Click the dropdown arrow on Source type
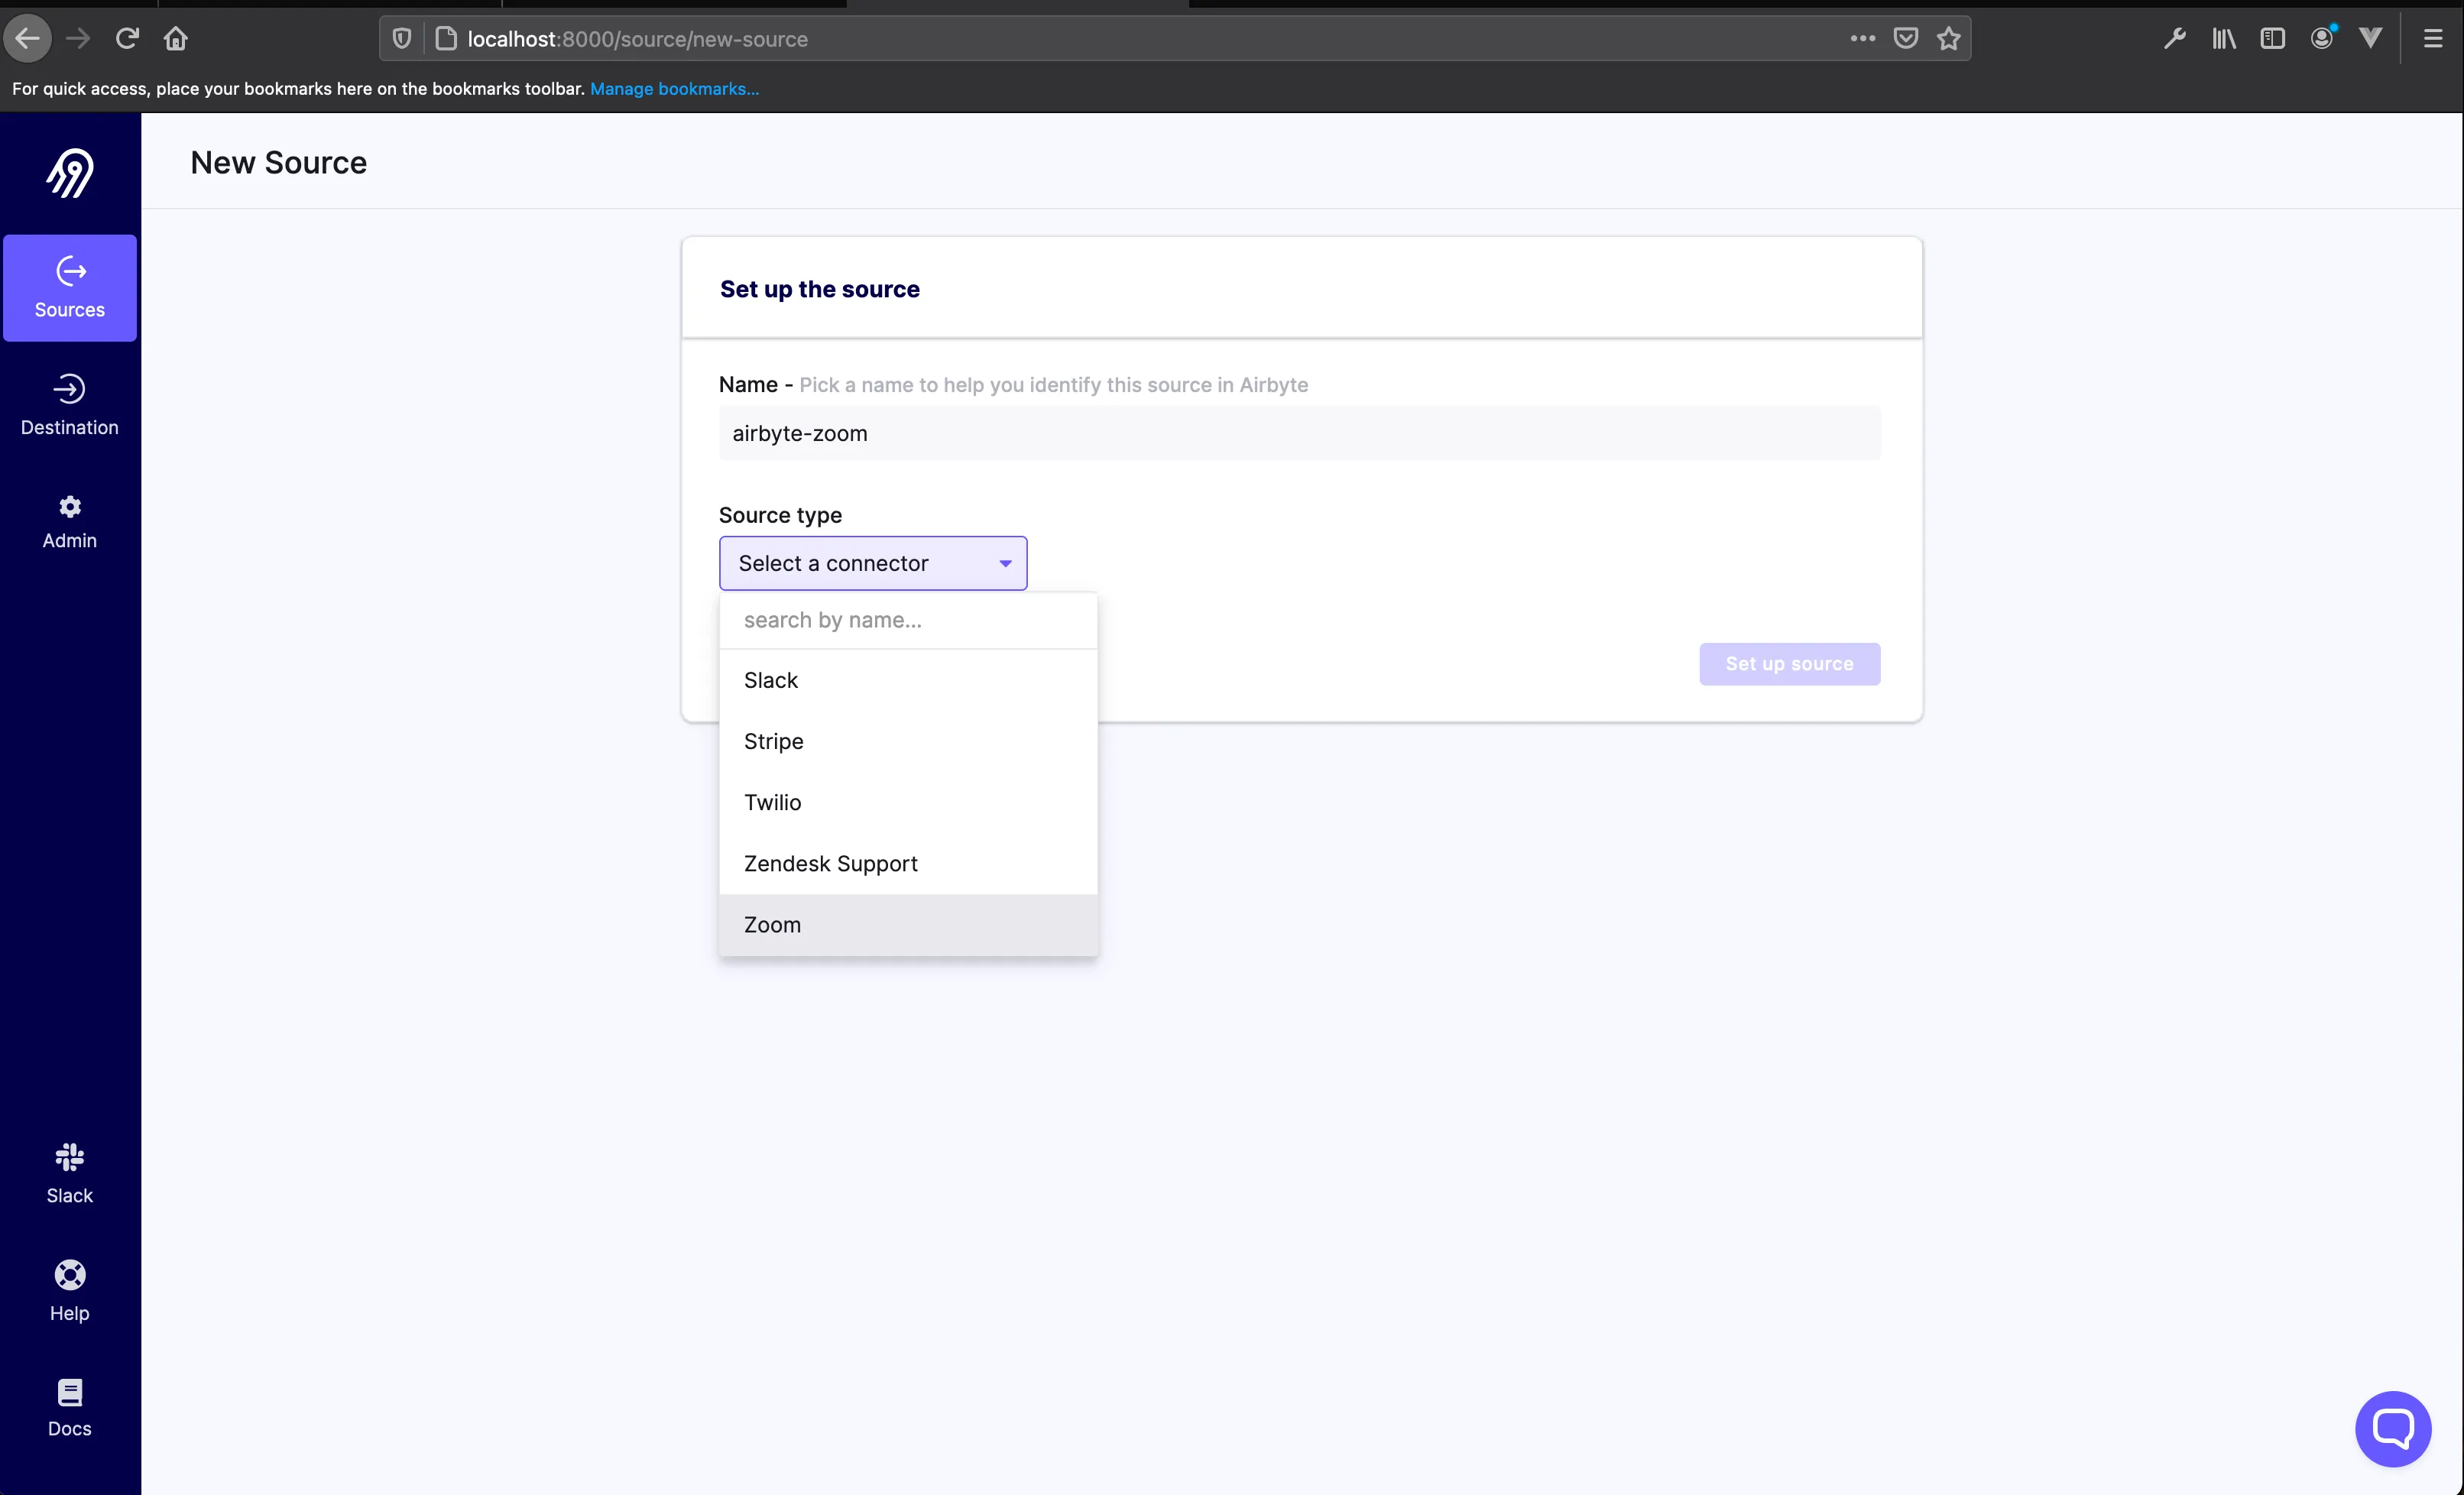The width and height of the screenshot is (2464, 1495). 1005,564
